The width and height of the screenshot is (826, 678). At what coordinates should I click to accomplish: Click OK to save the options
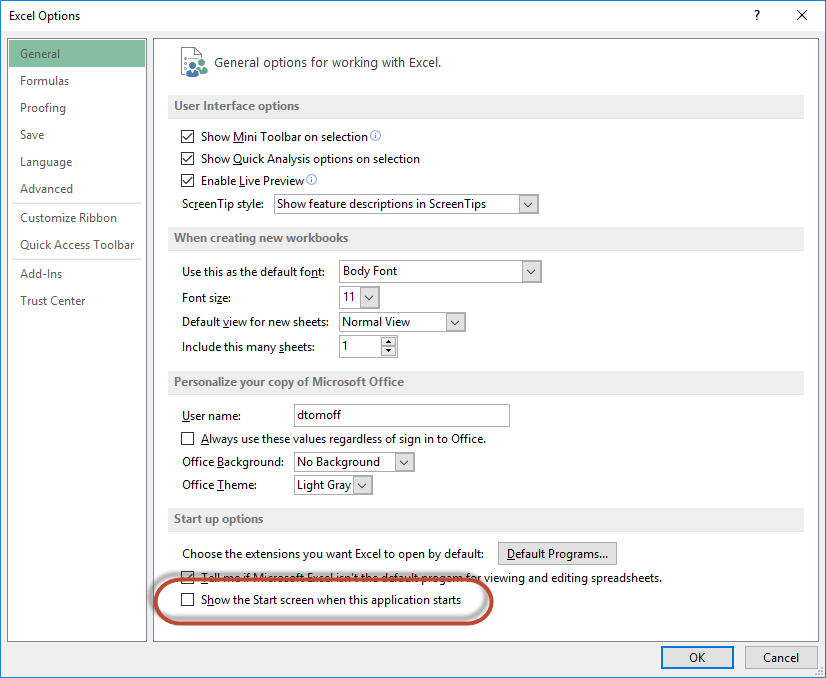tap(697, 657)
